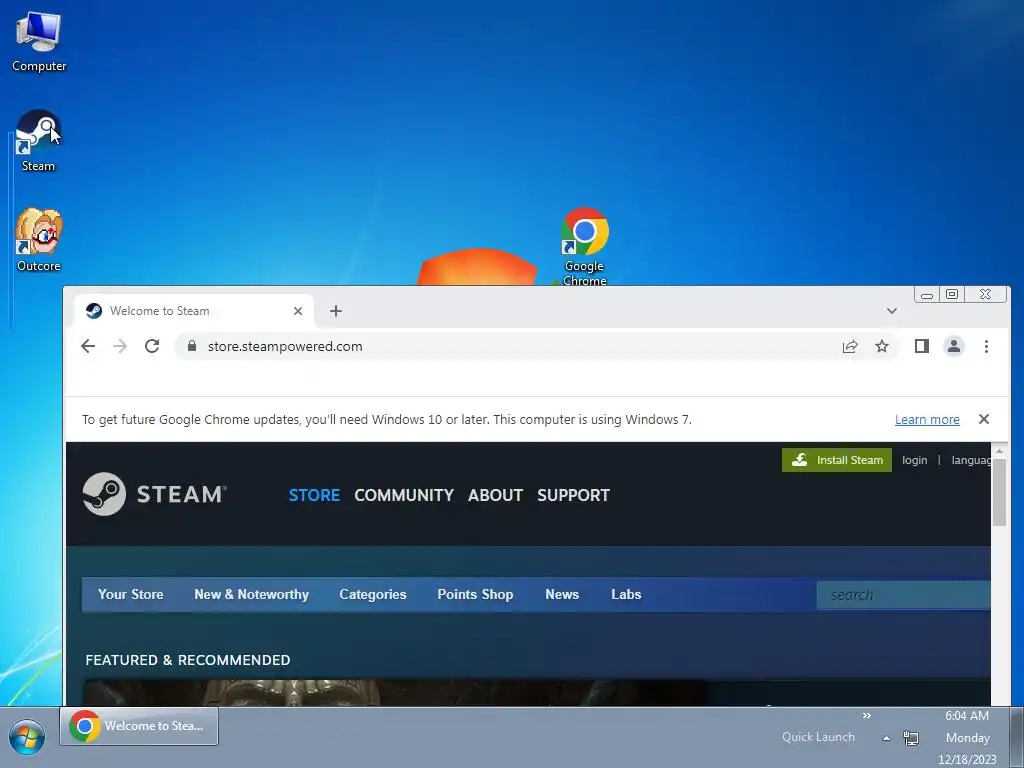
Task: Go back in Chrome
Action: coord(88,346)
